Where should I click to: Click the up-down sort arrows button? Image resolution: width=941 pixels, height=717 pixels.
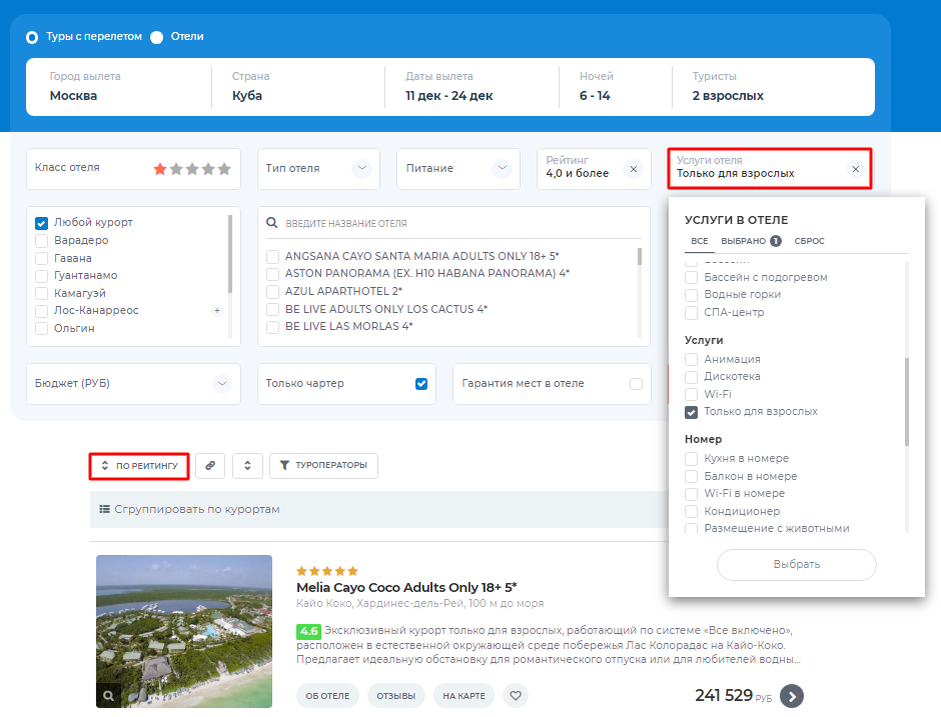[x=247, y=466]
